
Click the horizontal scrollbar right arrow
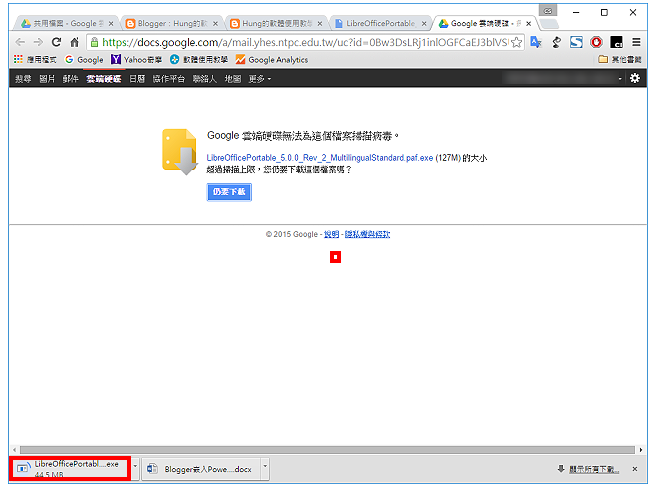[x=641, y=450]
